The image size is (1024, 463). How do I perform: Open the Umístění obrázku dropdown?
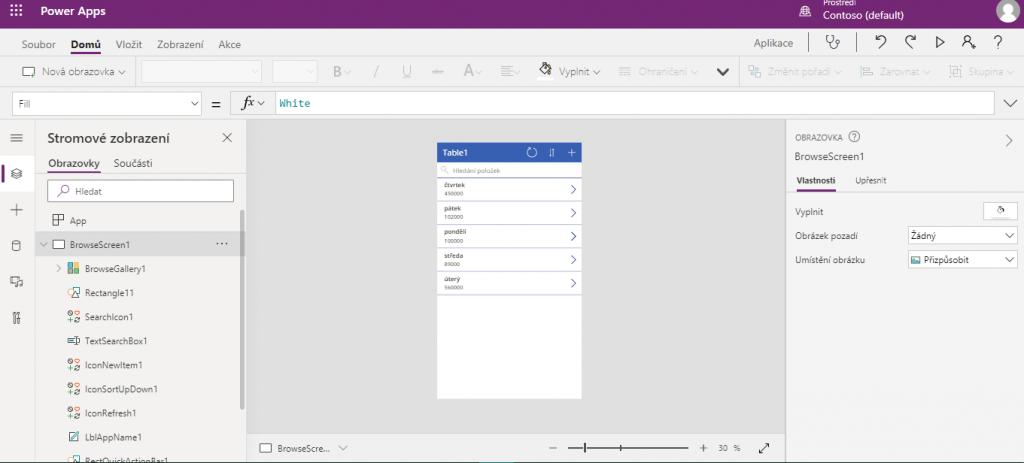pyautogui.click(x=962, y=259)
